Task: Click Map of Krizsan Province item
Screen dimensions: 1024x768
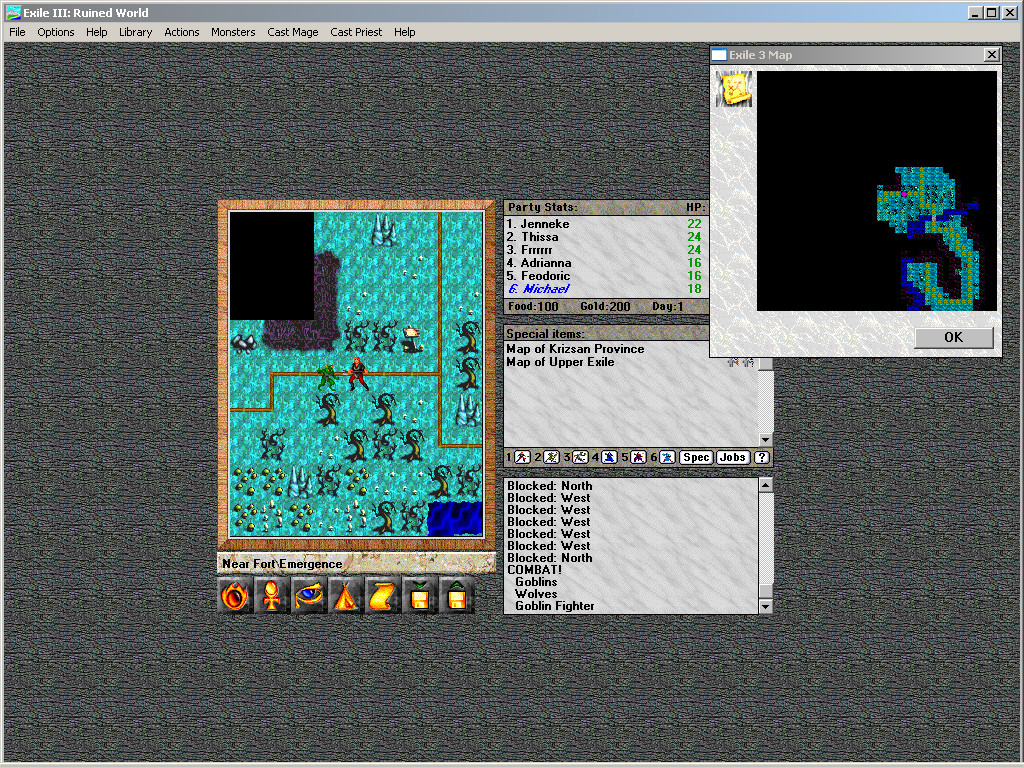Action: coord(575,349)
